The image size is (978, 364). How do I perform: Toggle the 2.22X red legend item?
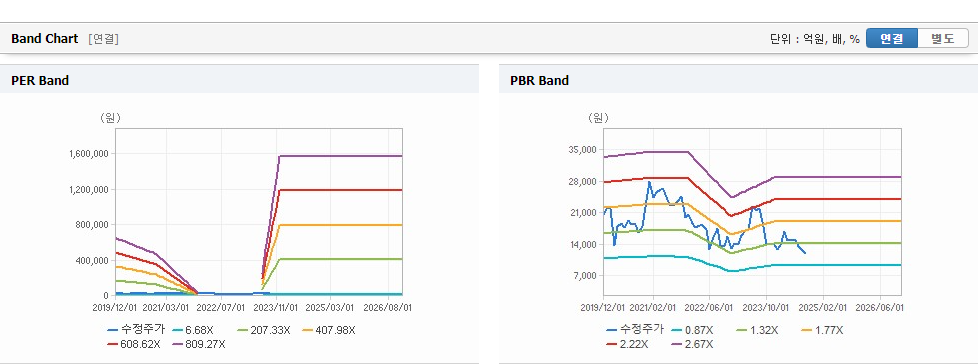627,343
